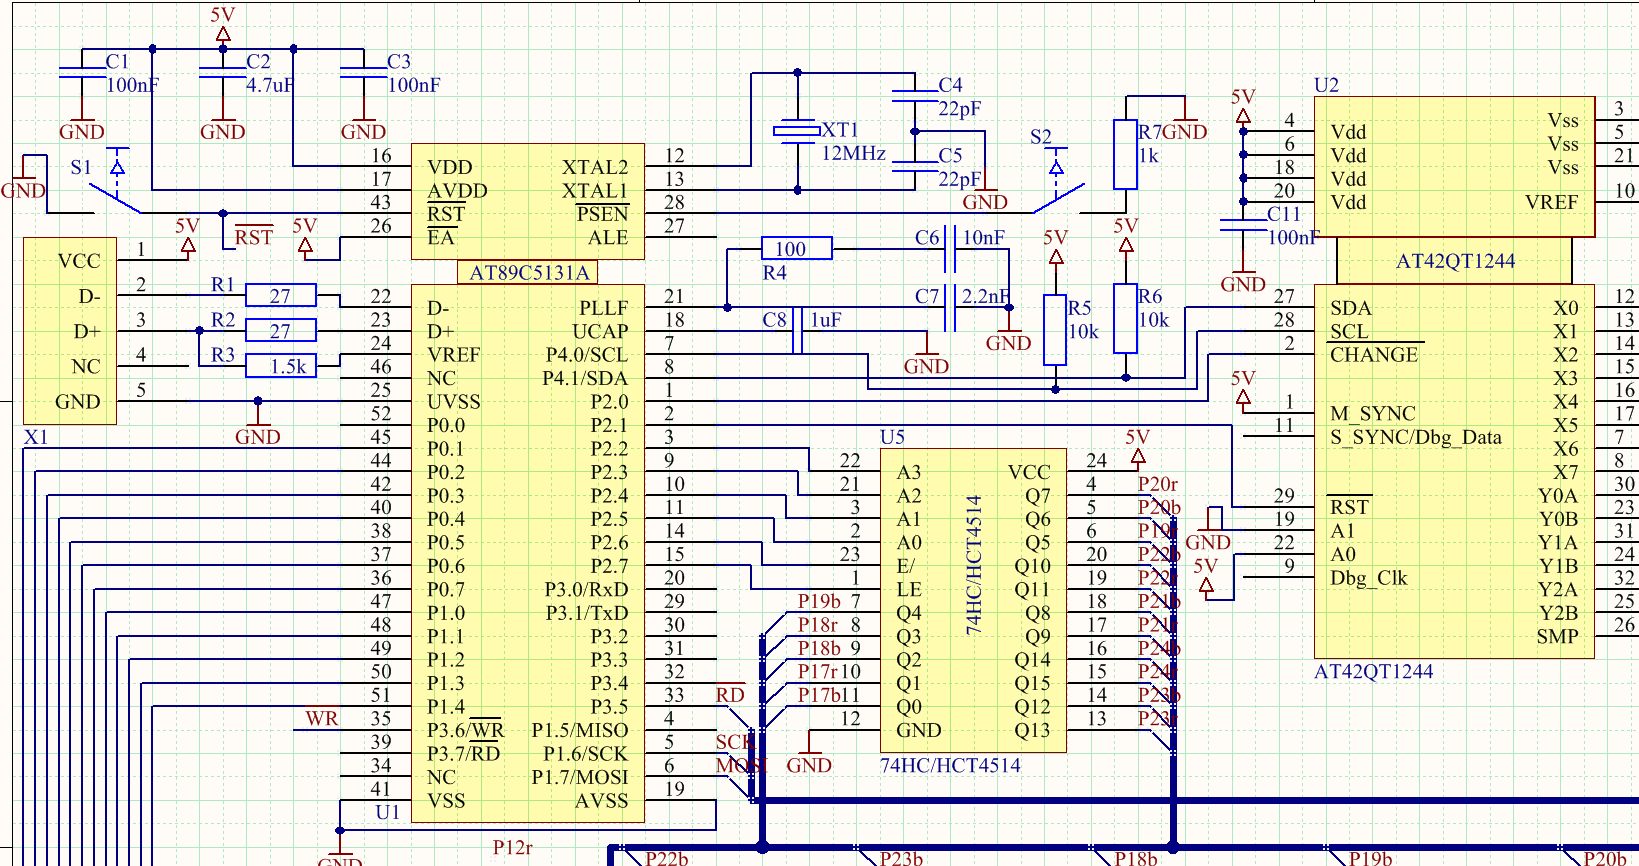
Task: Select the thick vertical bus line beside U5 outputs
Action: 1173,680
